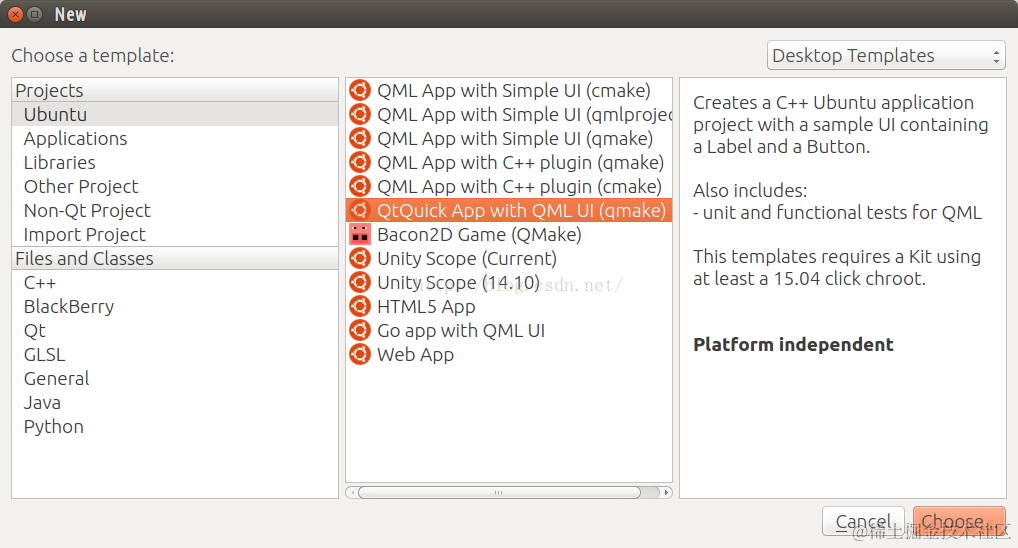Select the Import Project category
1018x548 pixels.
click(x=175, y=234)
